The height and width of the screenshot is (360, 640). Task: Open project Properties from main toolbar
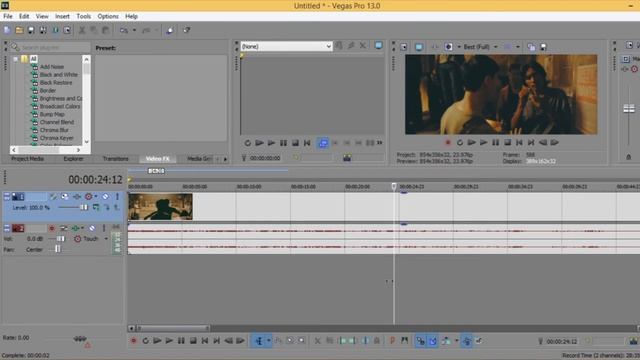coord(67,30)
